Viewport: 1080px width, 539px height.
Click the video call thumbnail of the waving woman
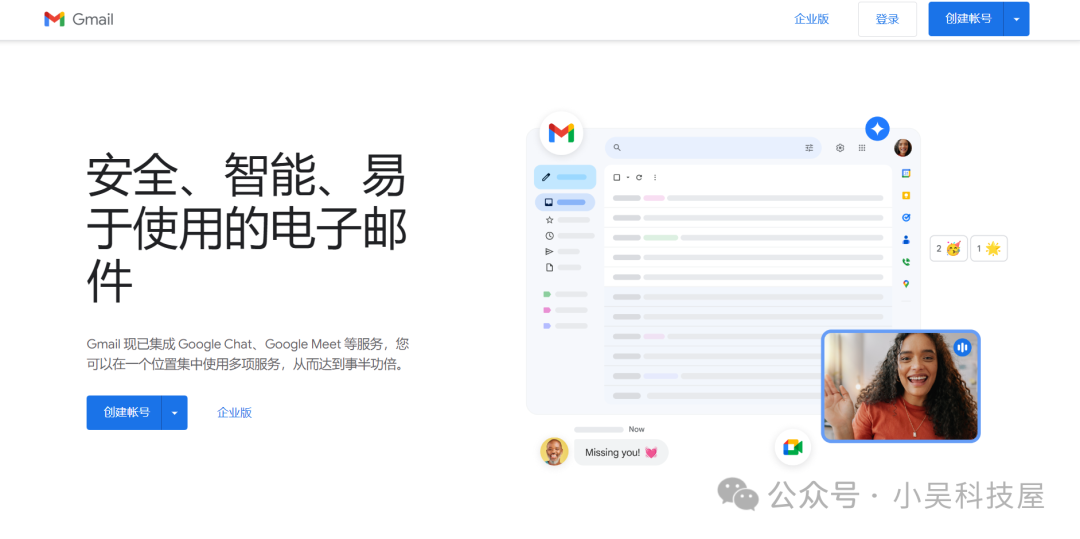[x=901, y=386]
